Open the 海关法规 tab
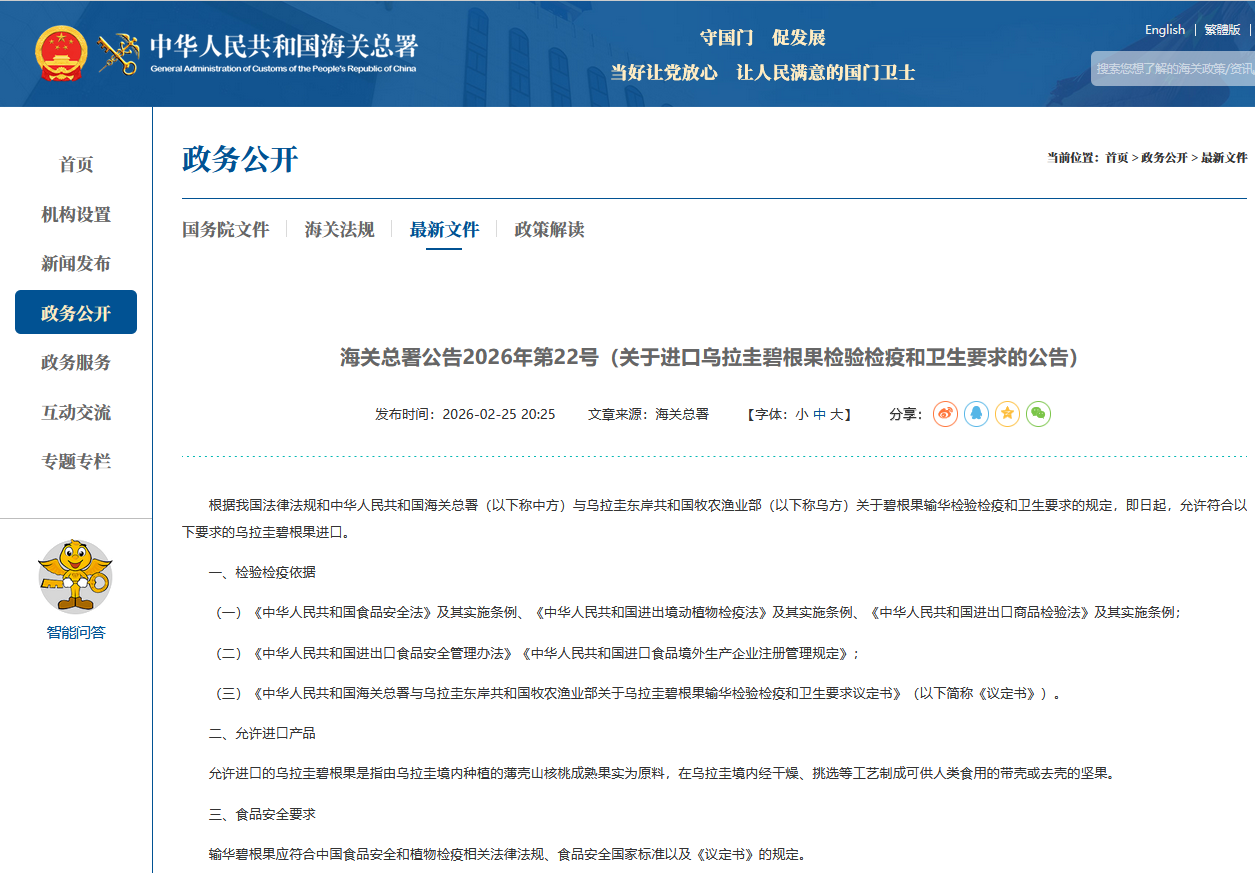1255x873 pixels. tap(339, 230)
